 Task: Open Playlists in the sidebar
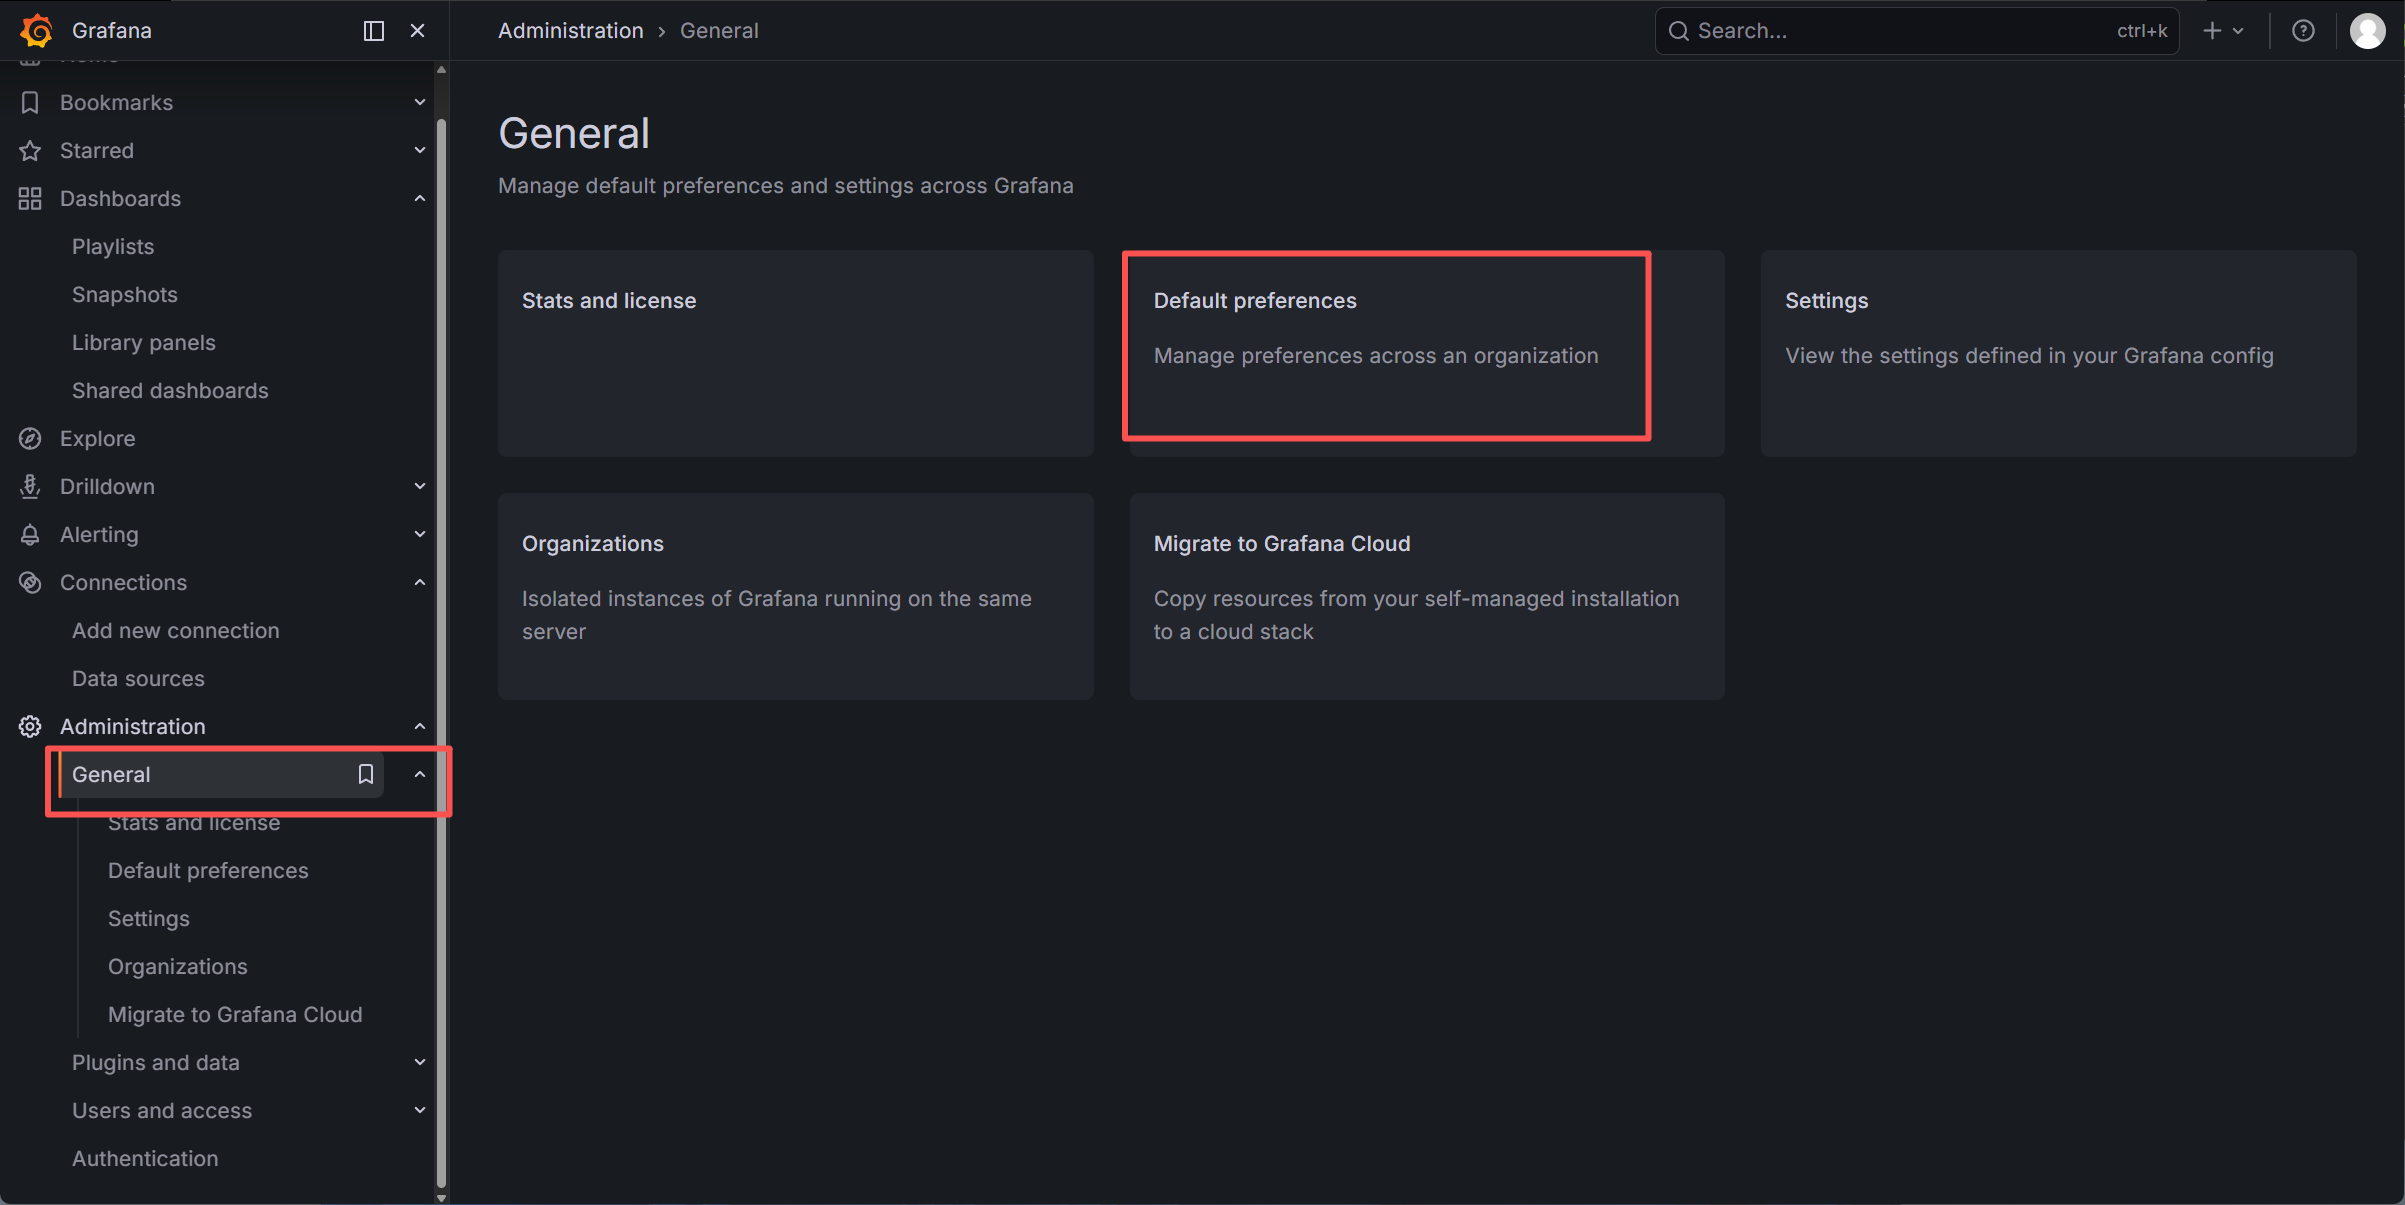tap(113, 247)
